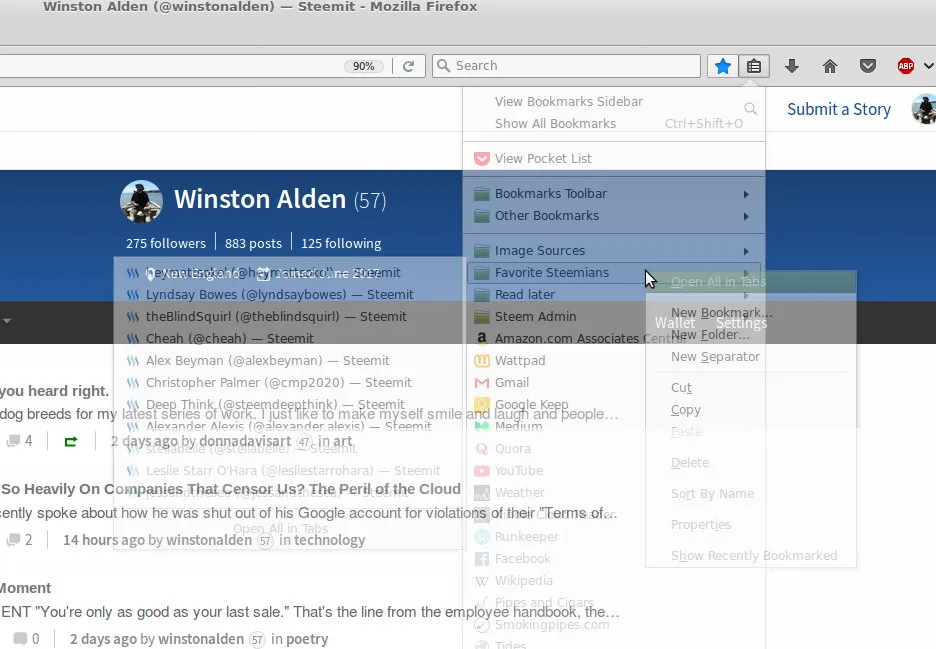Image resolution: width=936 pixels, height=649 pixels.
Task: Open the Smokingpipes.com bookmark
Action: click(x=614, y=625)
